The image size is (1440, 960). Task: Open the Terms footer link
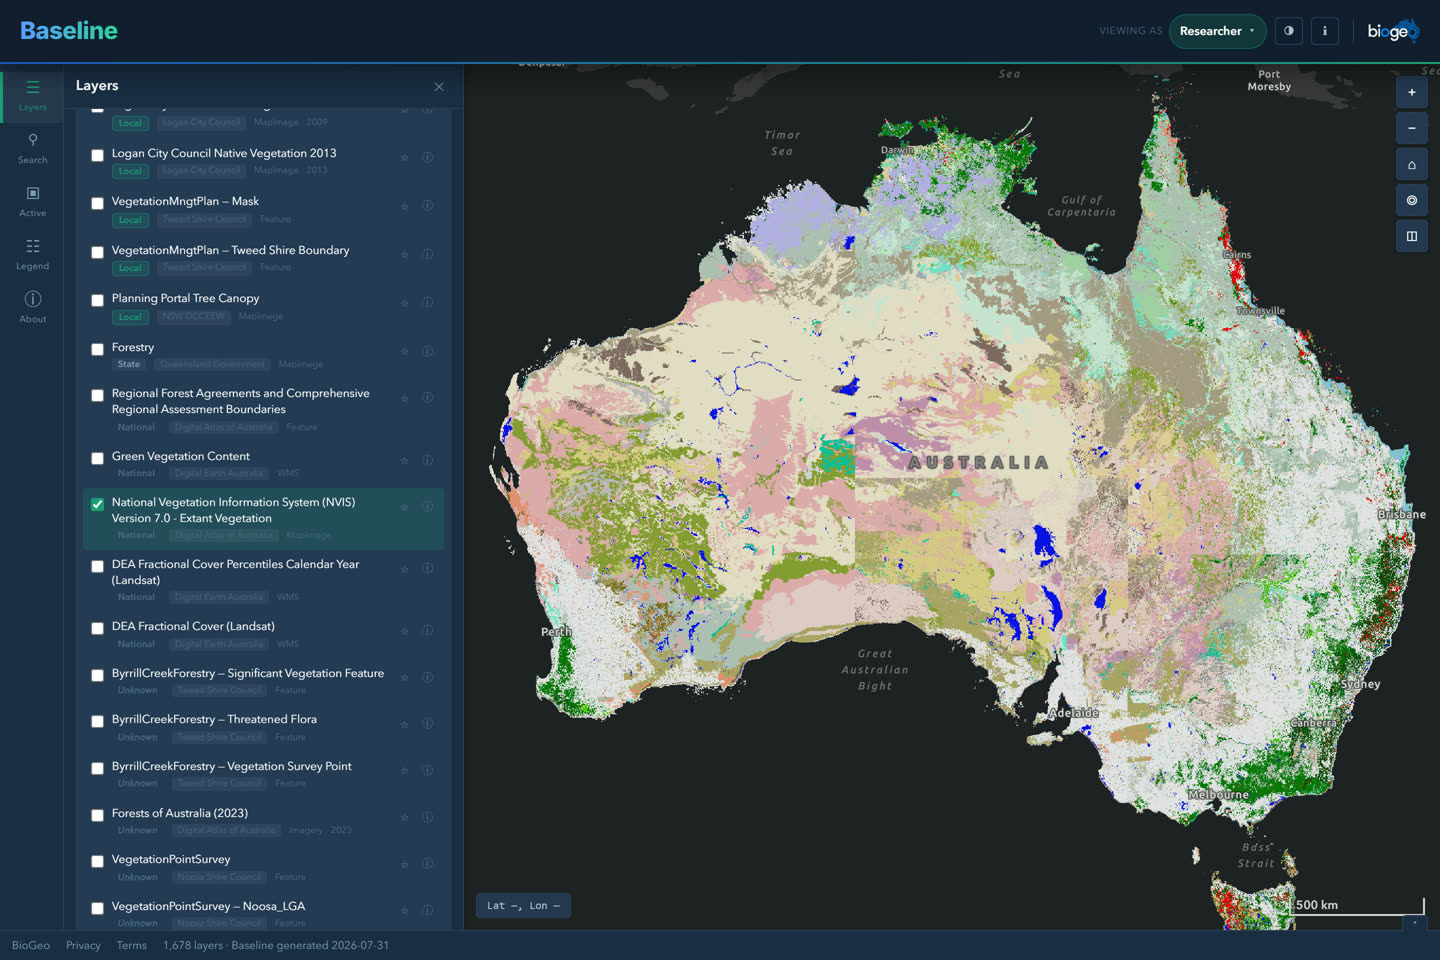131,945
